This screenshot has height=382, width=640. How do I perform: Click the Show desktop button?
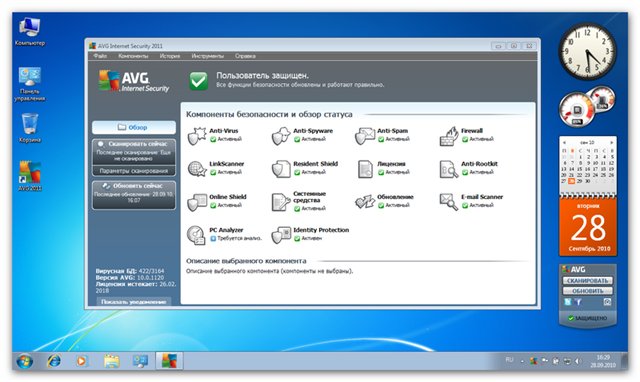click(624, 361)
